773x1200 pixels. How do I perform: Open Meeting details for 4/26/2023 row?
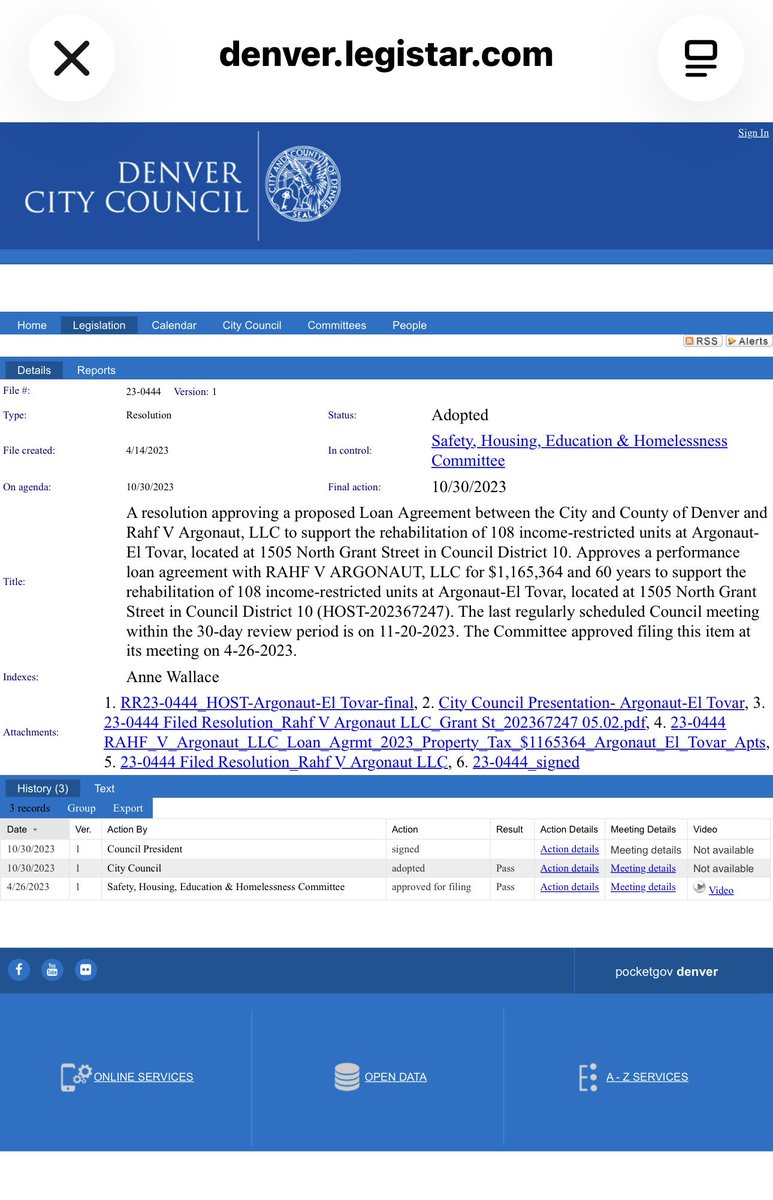tap(643, 887)
